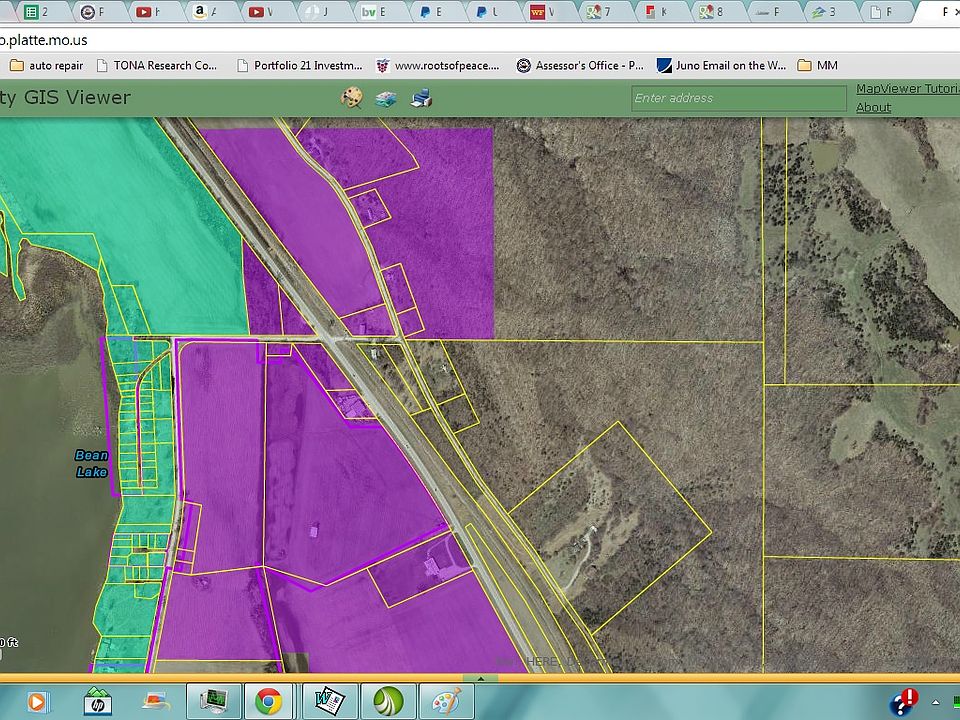Open Google Chrome from the taskbar
Image resolution: width=960 pixels, height=720 pixels.
click(x=268, y=701)
